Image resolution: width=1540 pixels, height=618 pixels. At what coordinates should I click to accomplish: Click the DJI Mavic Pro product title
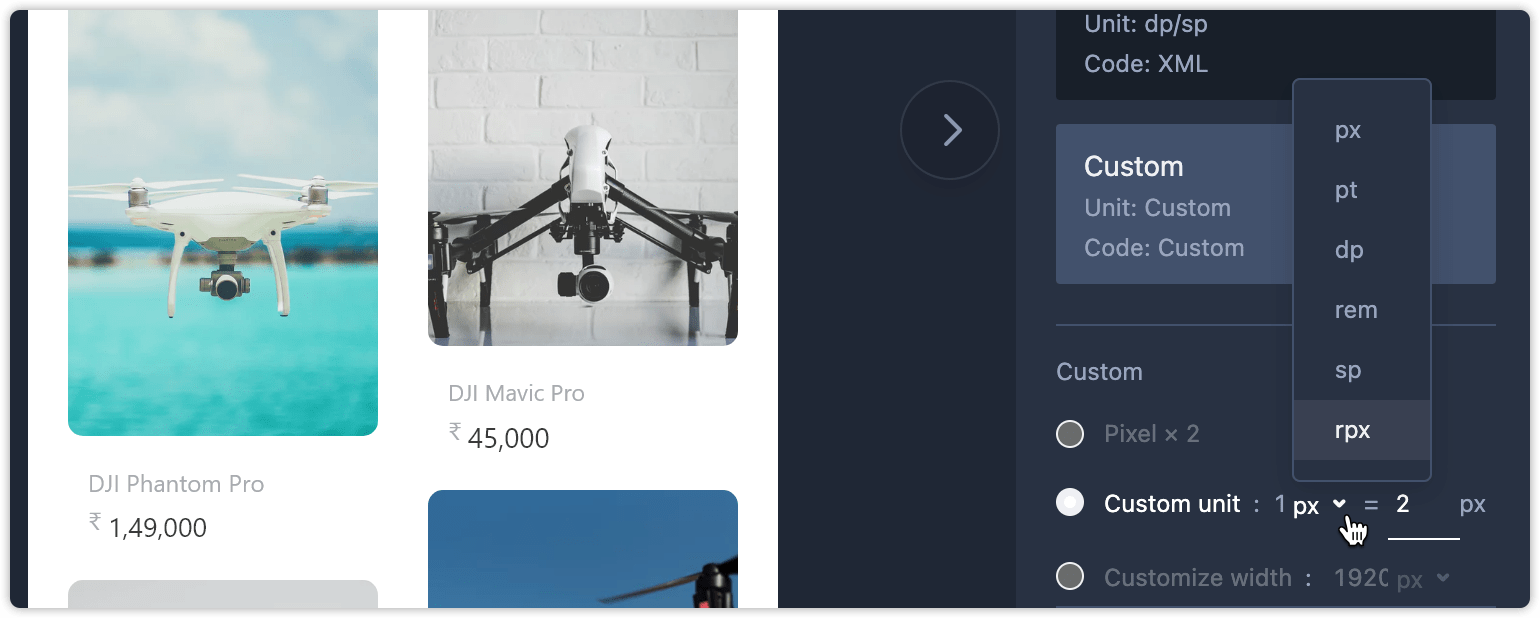point(516,394)
